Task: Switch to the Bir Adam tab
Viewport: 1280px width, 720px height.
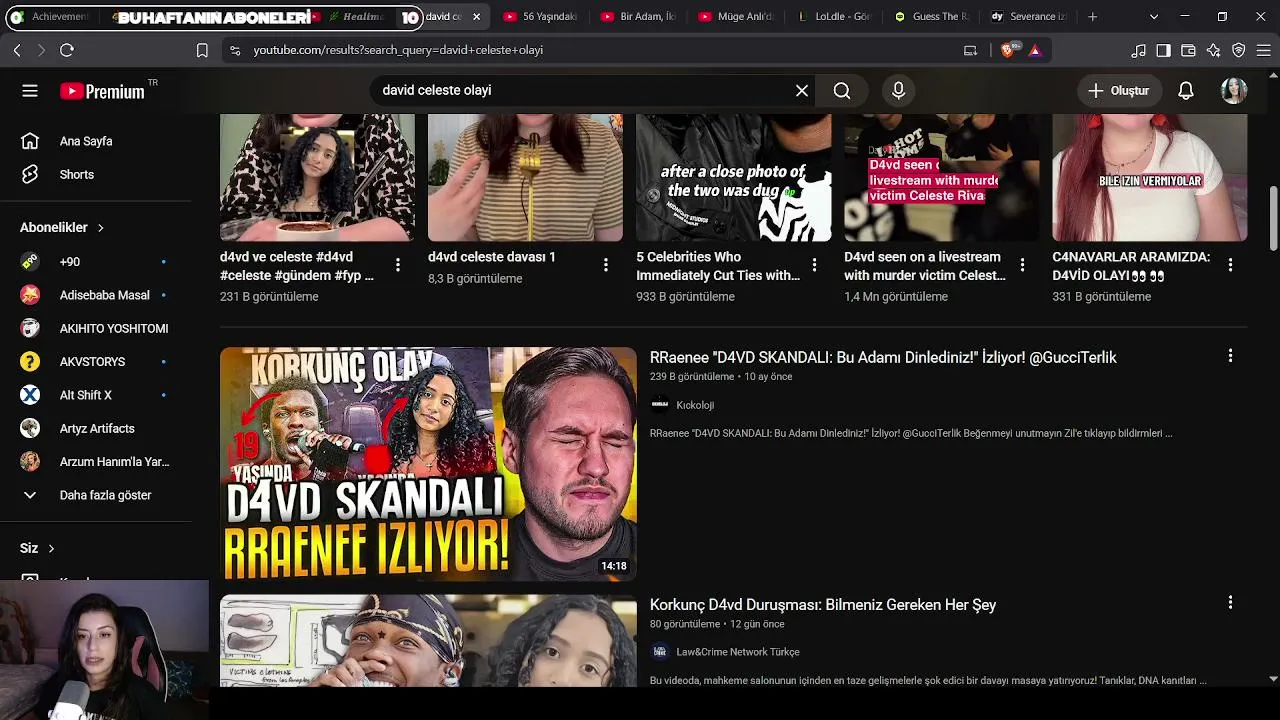Action: 640,17
